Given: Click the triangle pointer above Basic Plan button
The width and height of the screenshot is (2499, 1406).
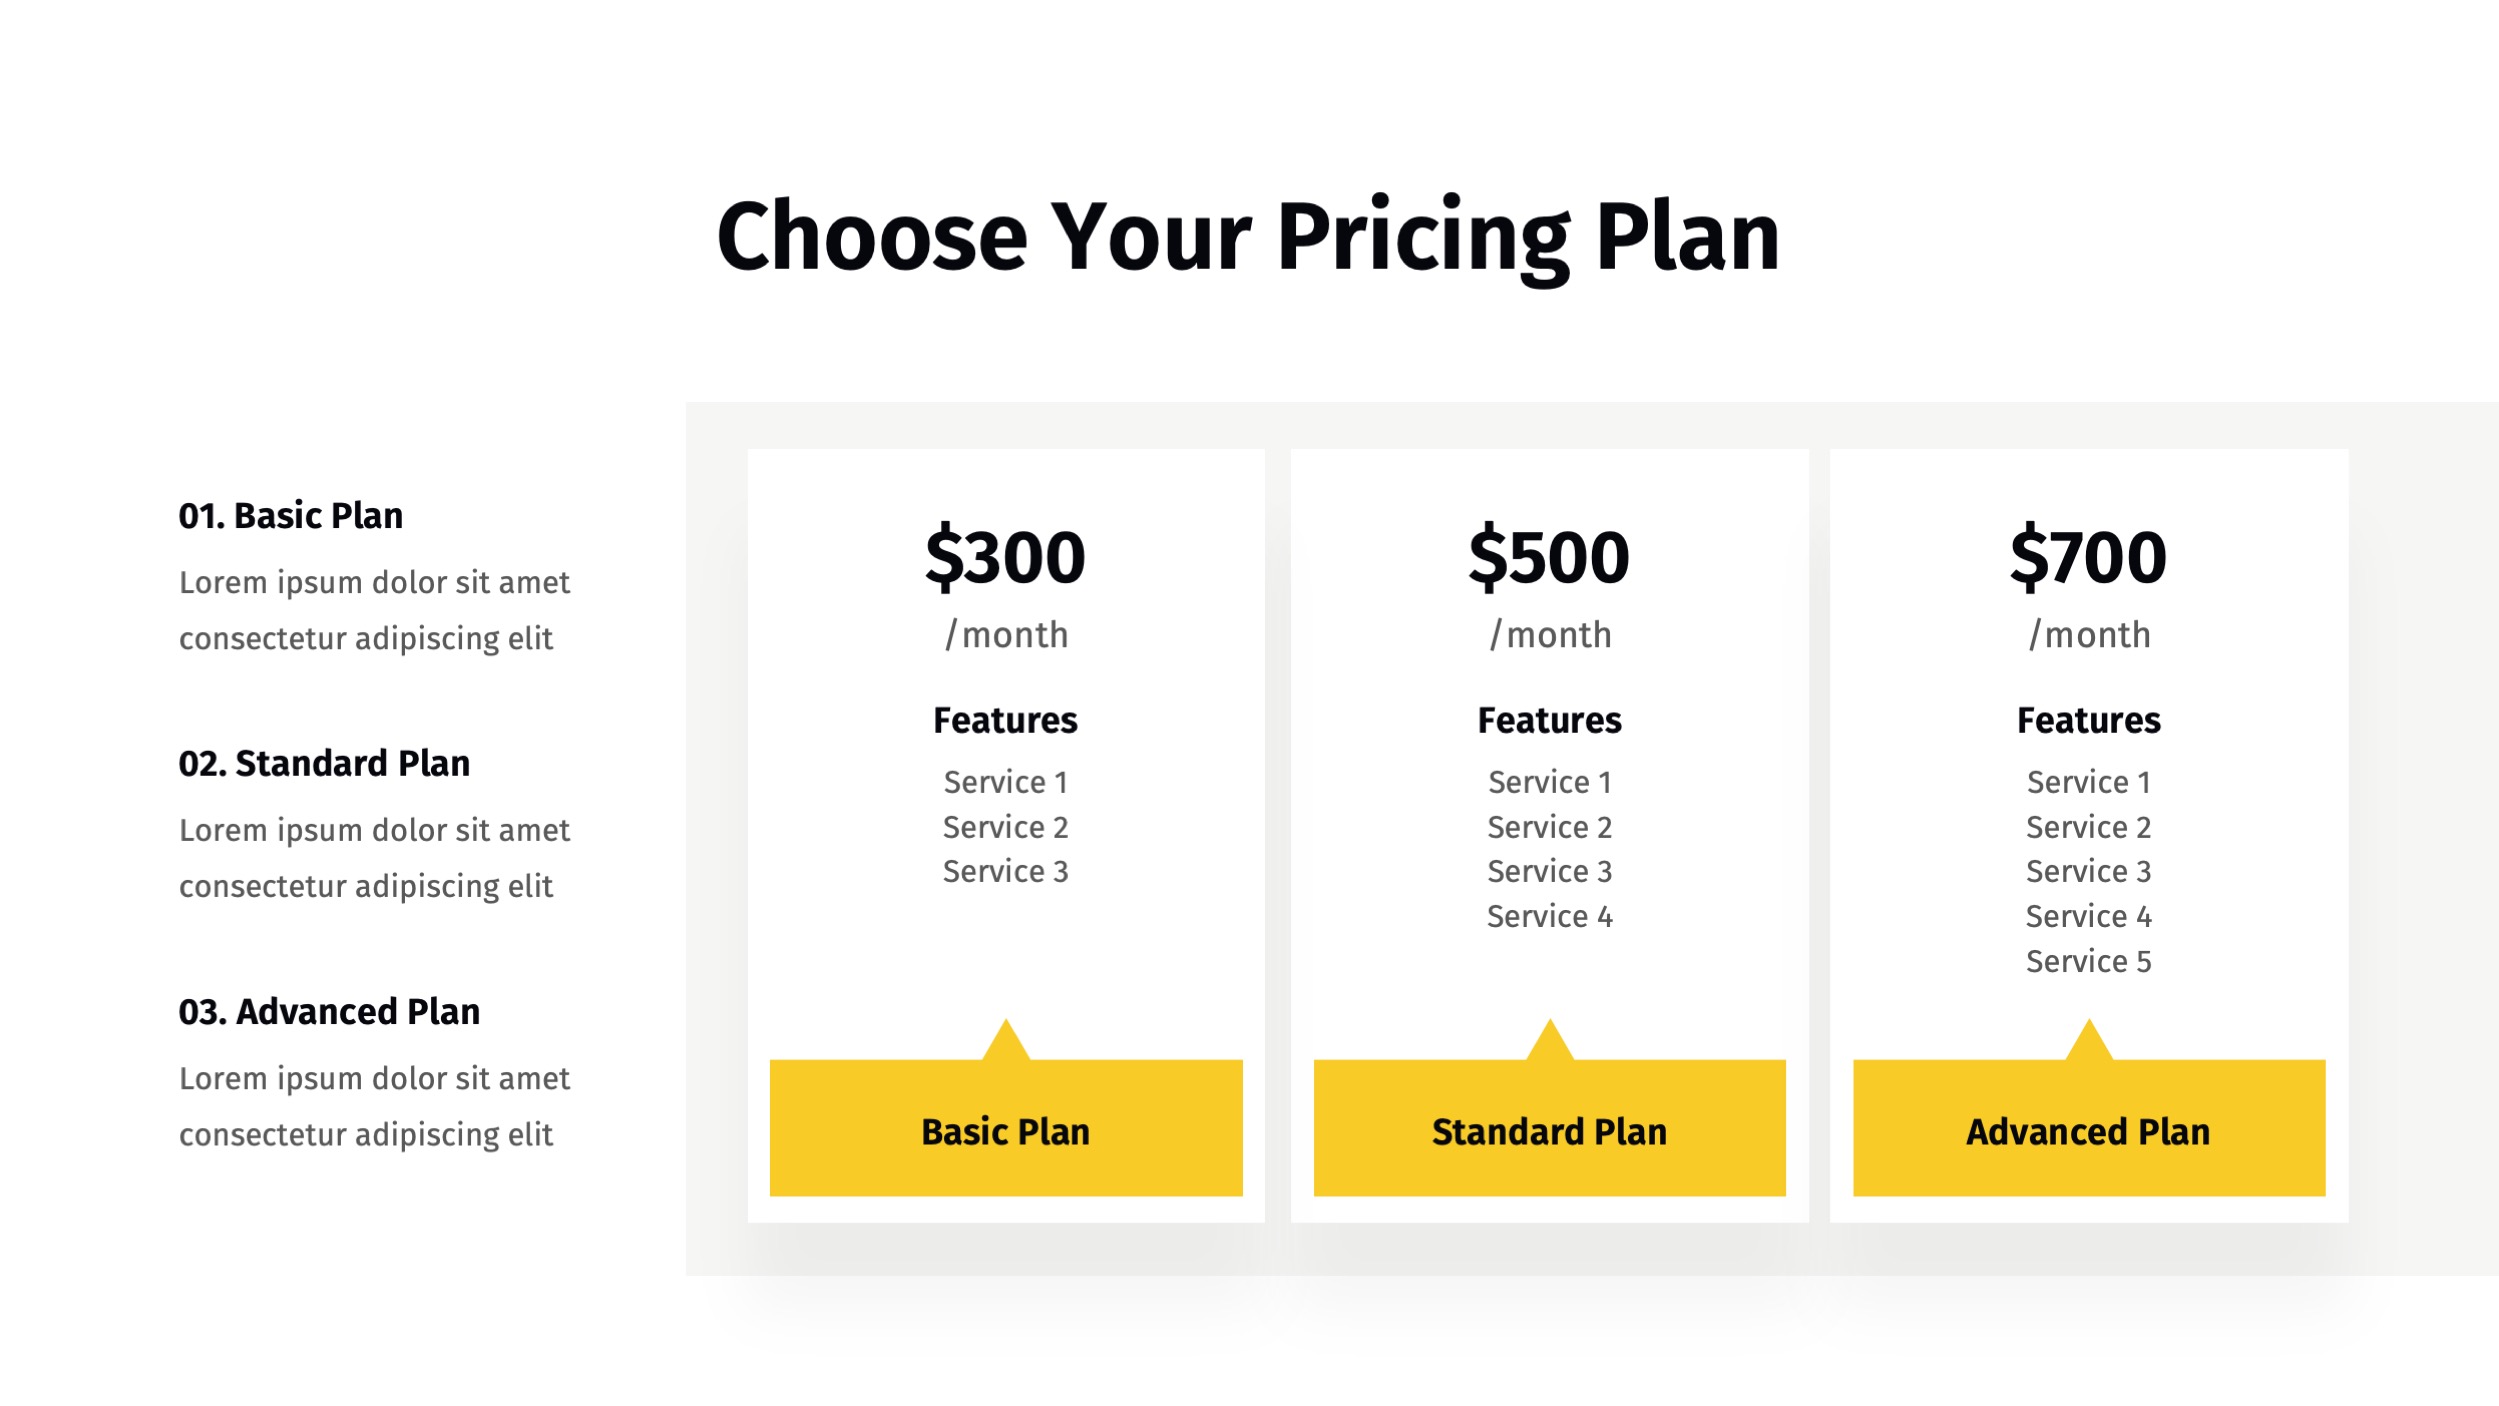Looking at the screenshot, I should pos(1006,1044).
